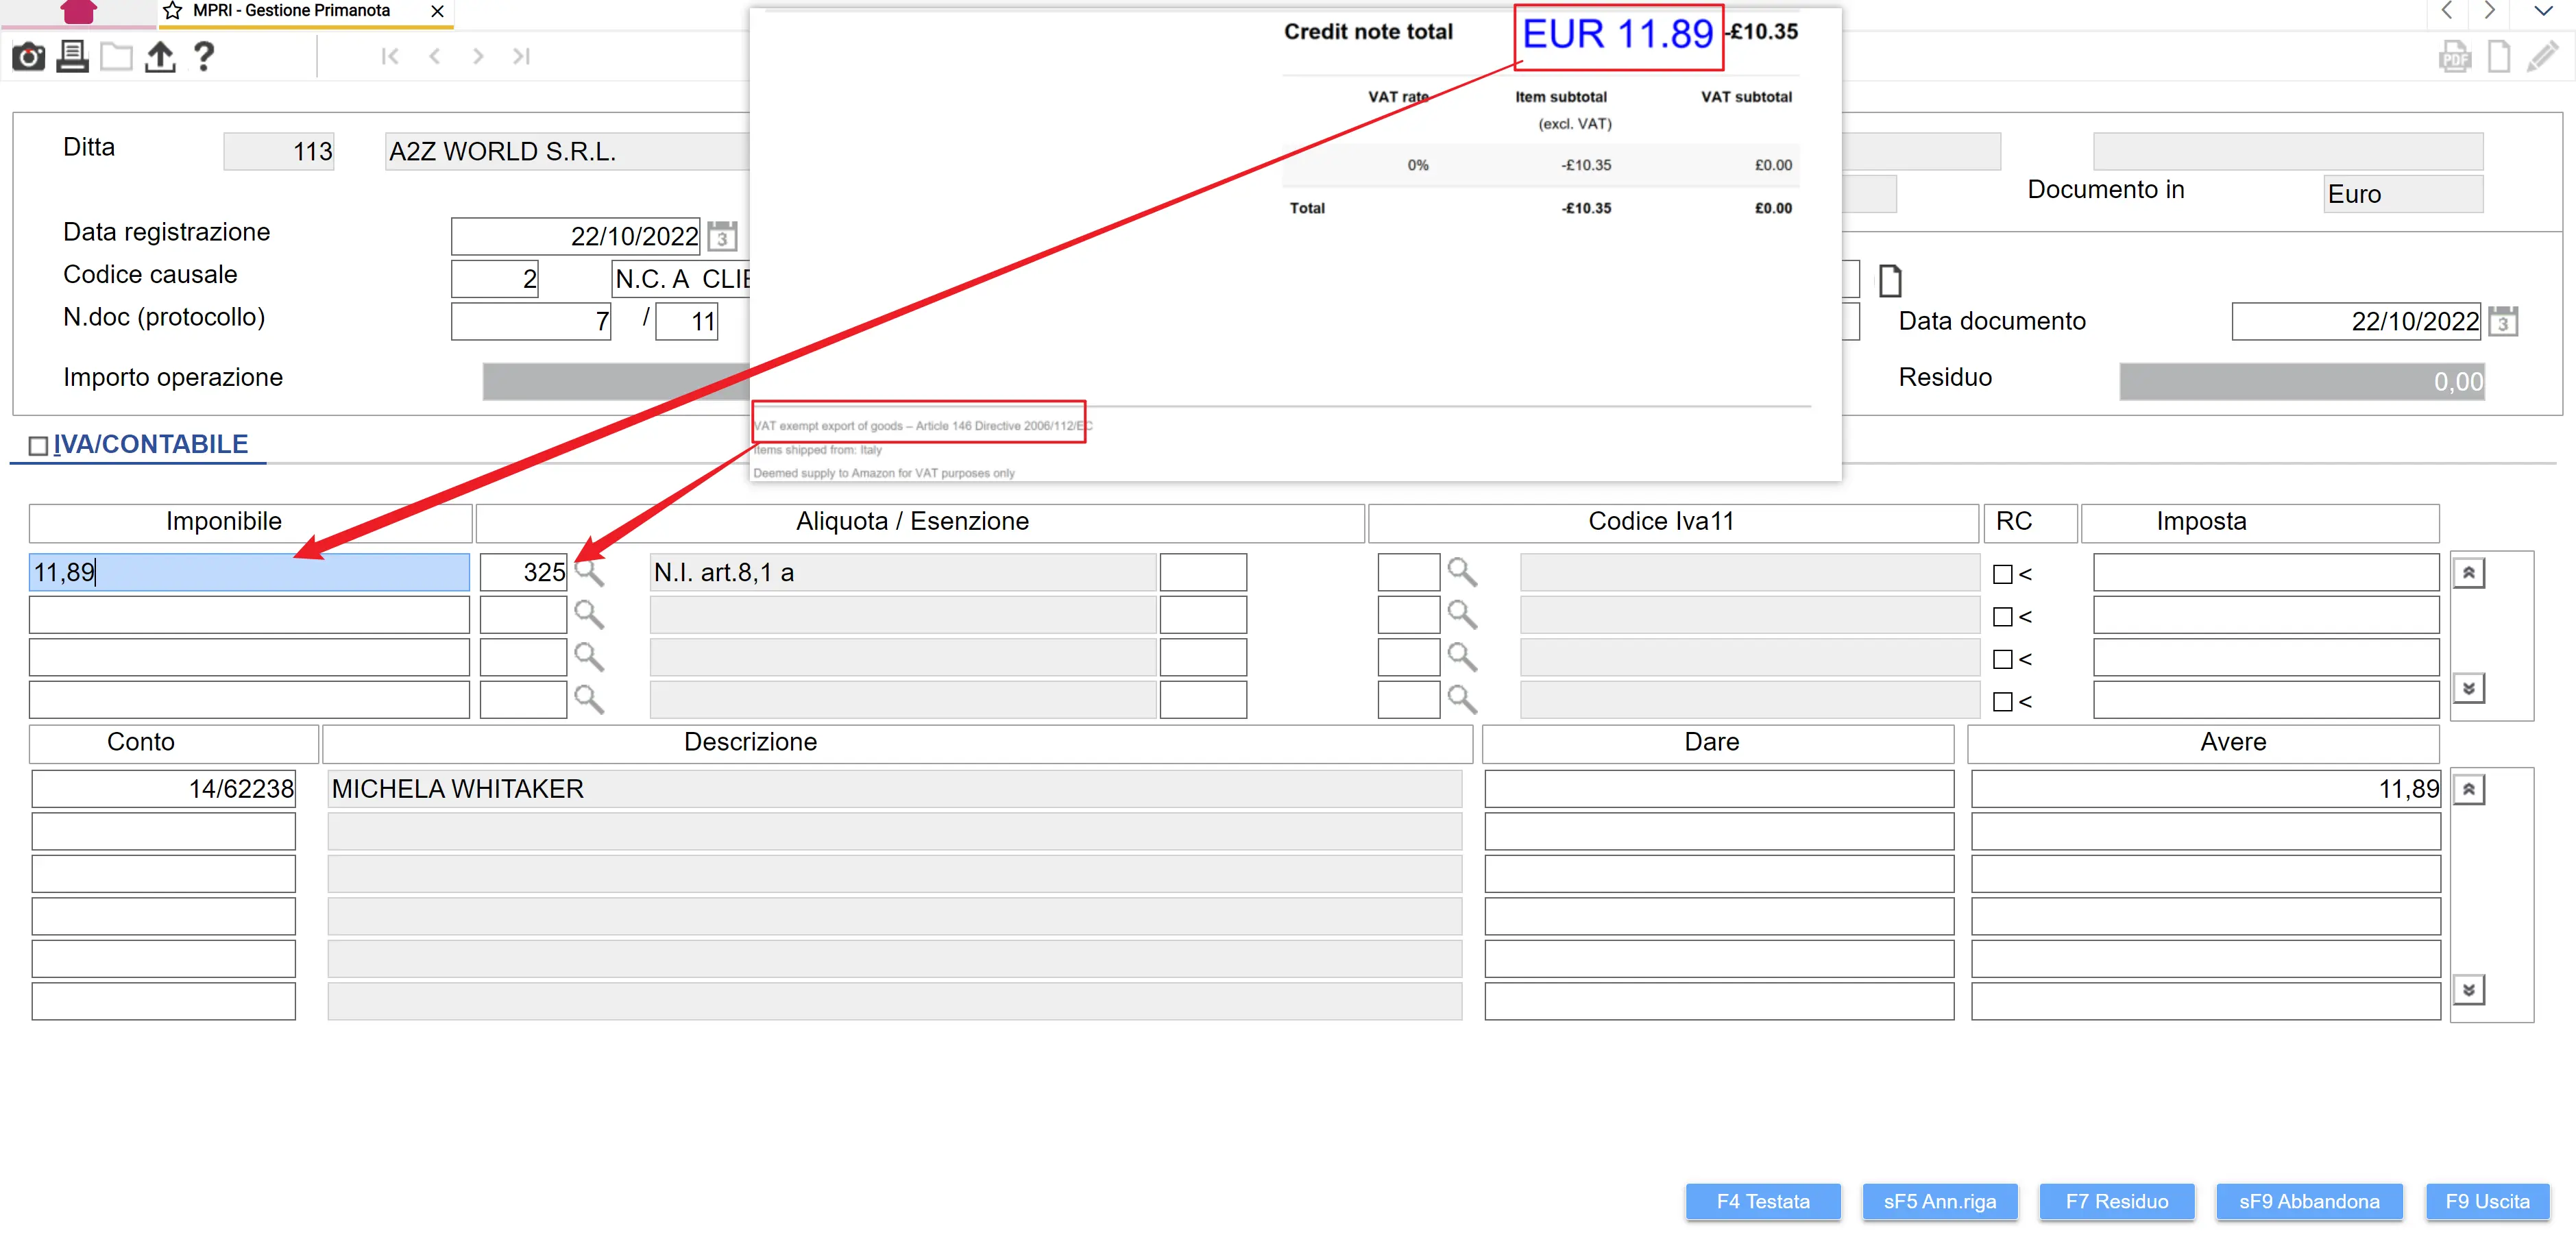The width and height of the screenshot is (2576, 1233).
Task: Click magnifier beside aliquota code 325
Action: coord(589,573)
